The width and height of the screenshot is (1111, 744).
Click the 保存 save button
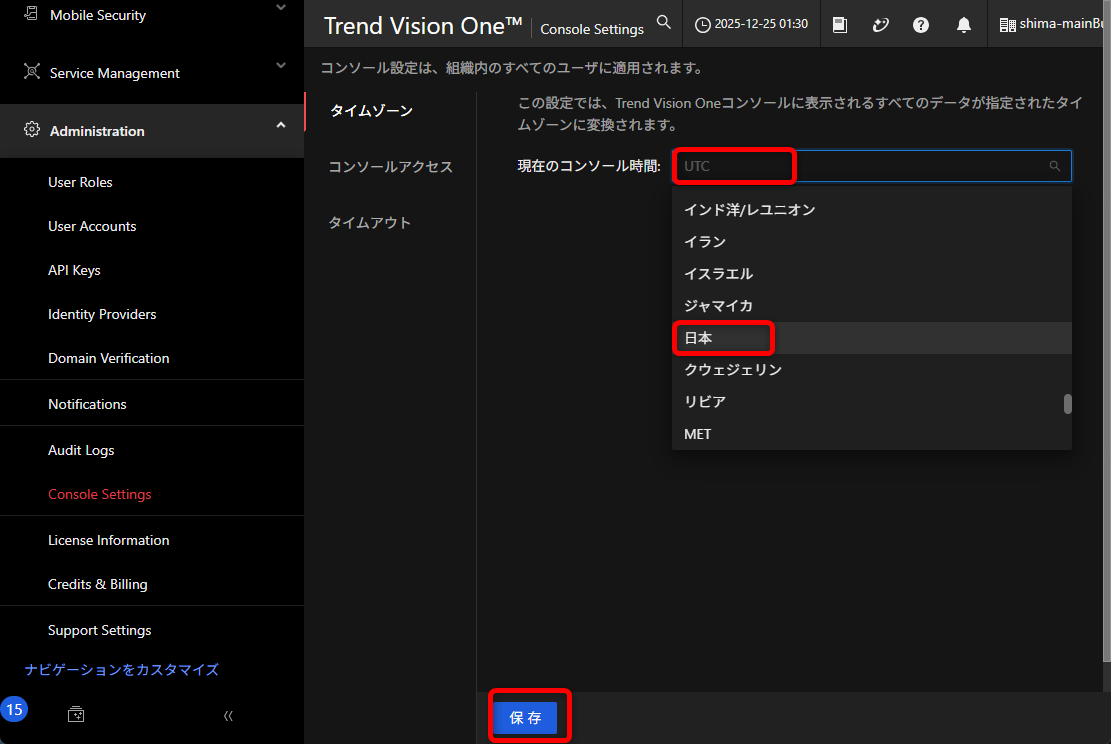tap(526, 718)
